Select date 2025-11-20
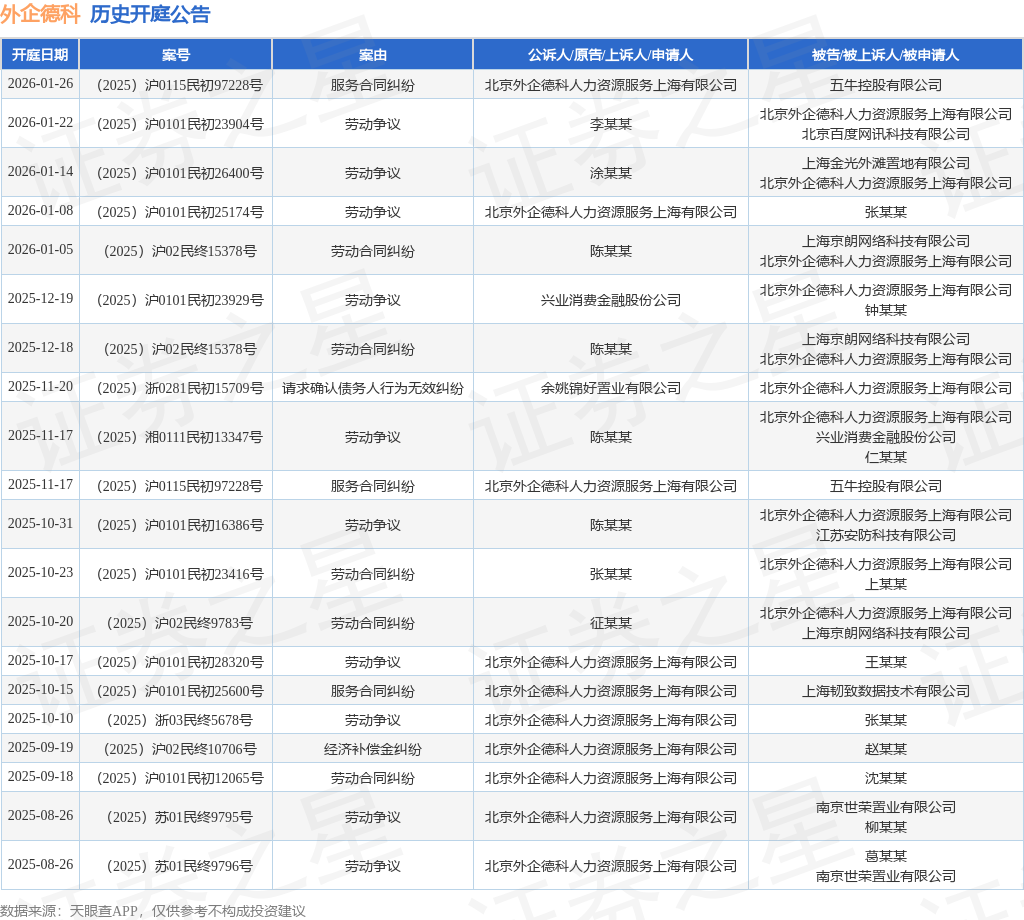The height and width of the screenshot is (920, 1024). [x=40, y=387]
